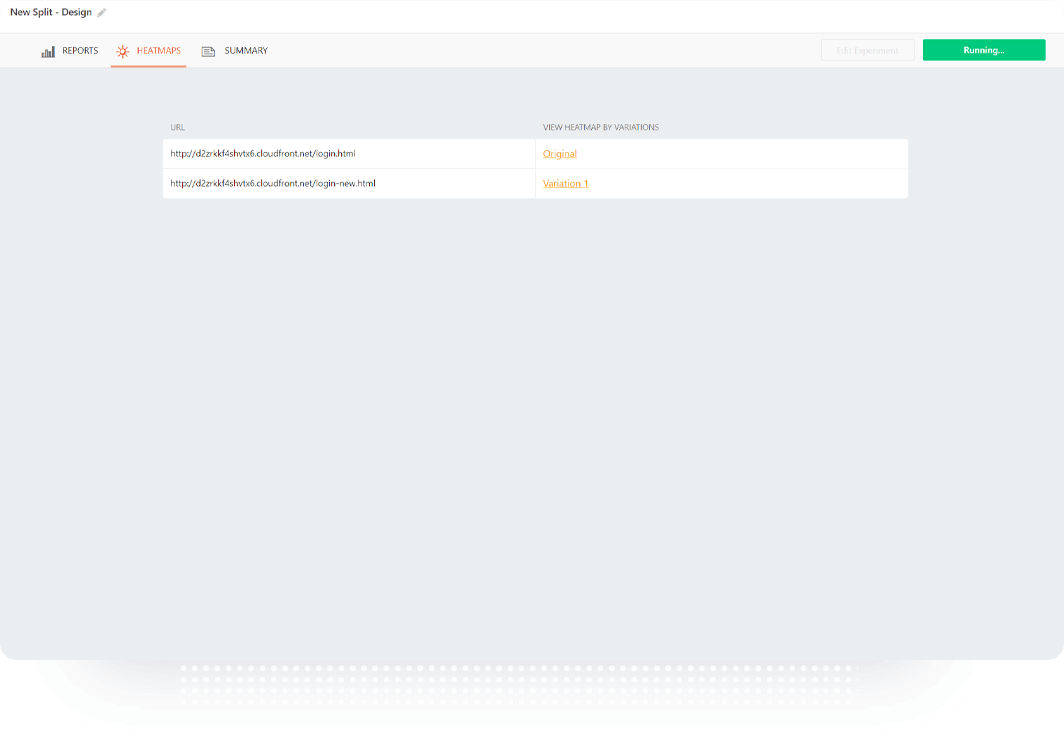Switch to the Reports tab
The width and height of the screenshot is (1064, 744).
[x=80, y=51]
